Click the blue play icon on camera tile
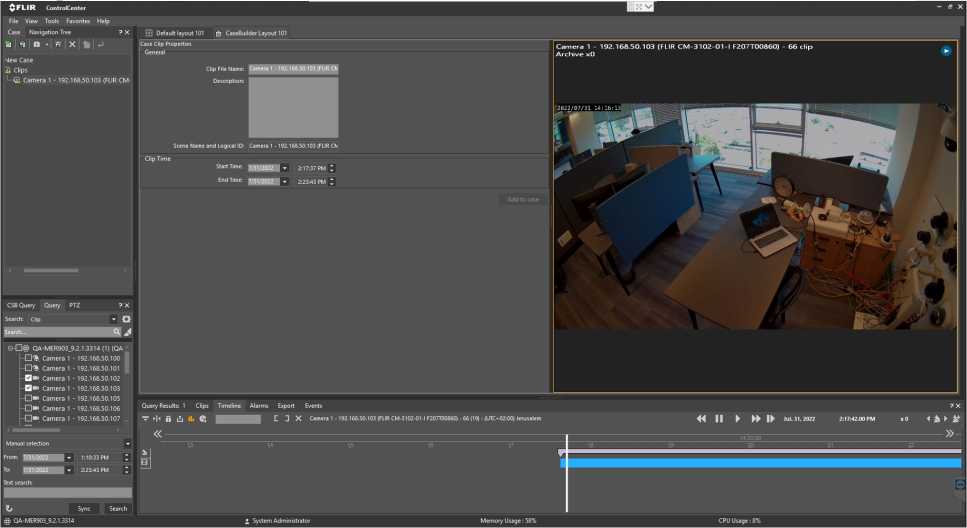 pyautogui.click(x=946, y=50)
